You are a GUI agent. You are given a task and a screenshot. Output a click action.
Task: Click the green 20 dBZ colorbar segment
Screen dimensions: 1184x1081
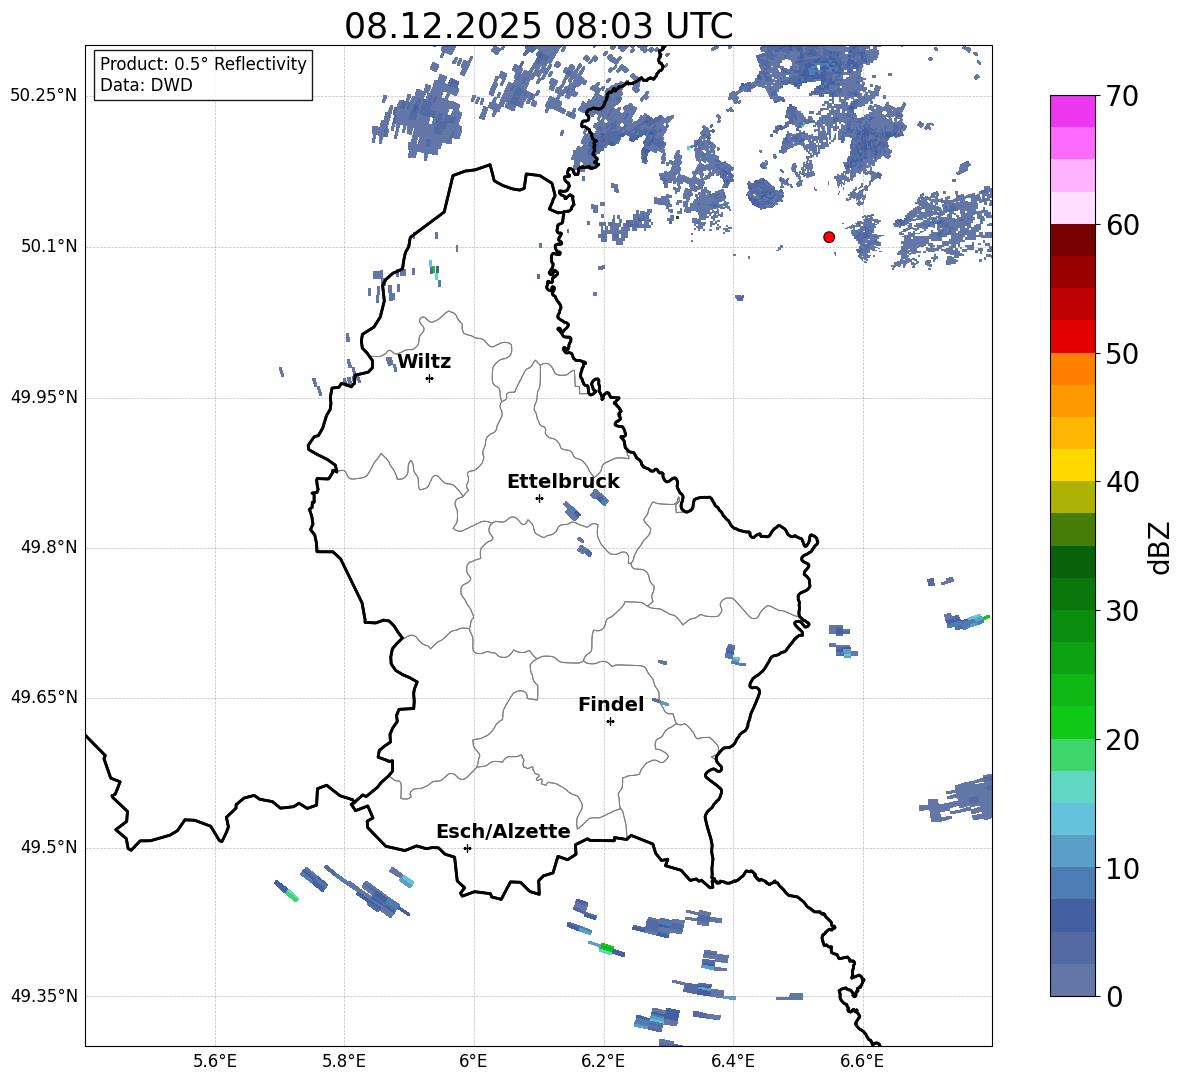coord(1072,722)
